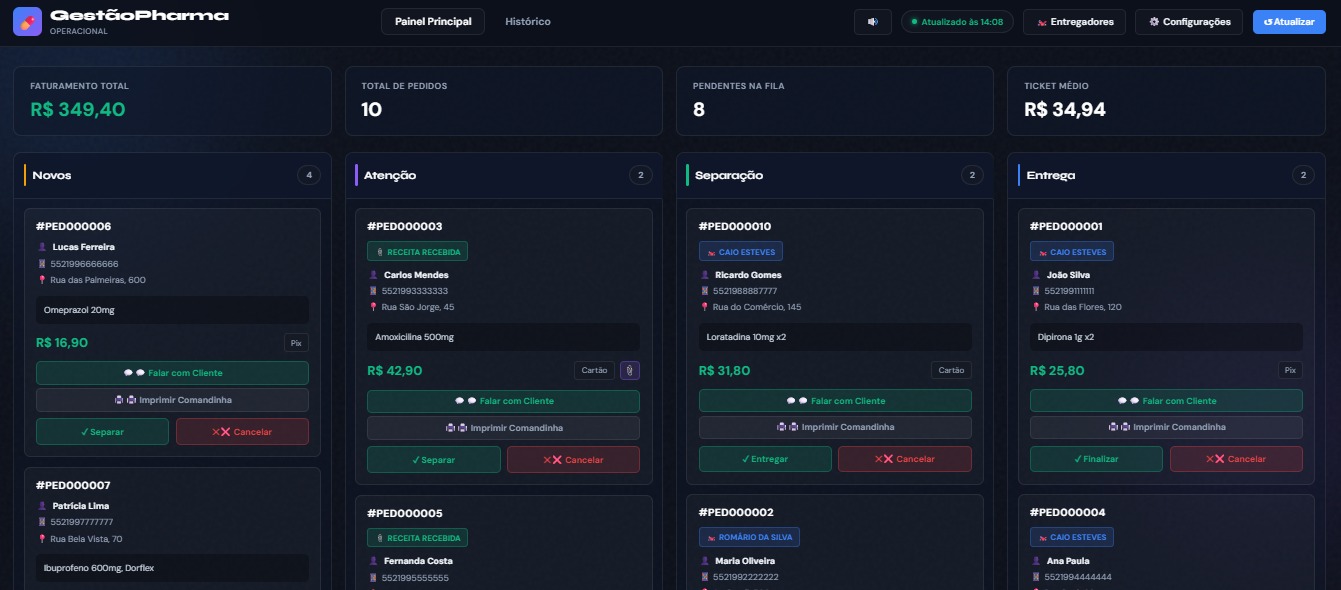Click customer name Fernanda Costa
This screenshot has height=590, width=1341.
[418, 561]
